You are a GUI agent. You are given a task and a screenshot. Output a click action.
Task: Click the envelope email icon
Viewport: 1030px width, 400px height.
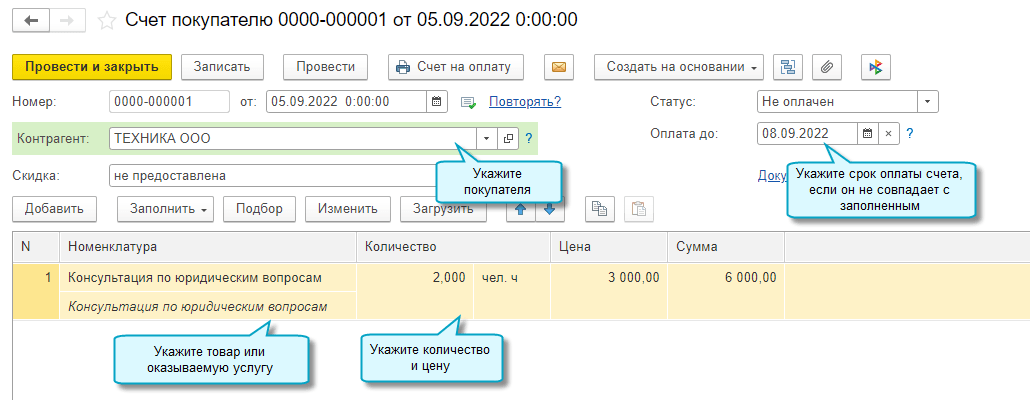559,67
